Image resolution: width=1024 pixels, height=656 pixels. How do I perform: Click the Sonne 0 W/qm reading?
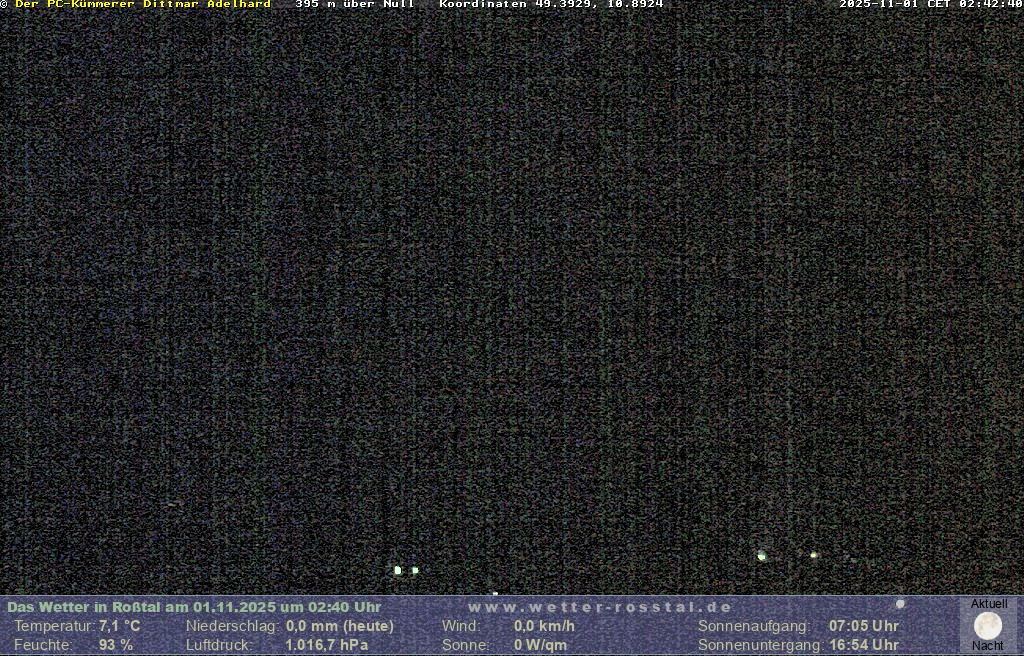tap(540, 645)
